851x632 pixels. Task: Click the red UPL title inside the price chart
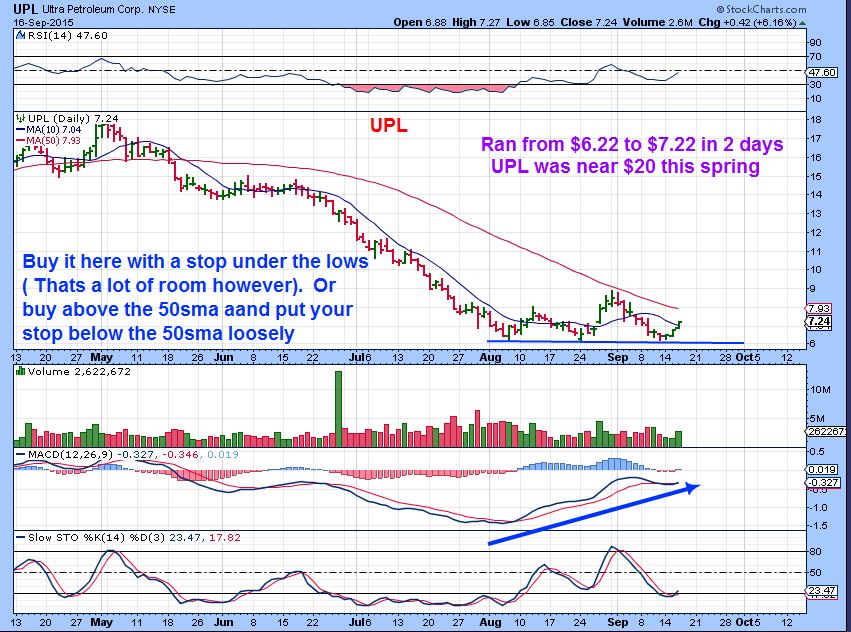tap(389, 125)
